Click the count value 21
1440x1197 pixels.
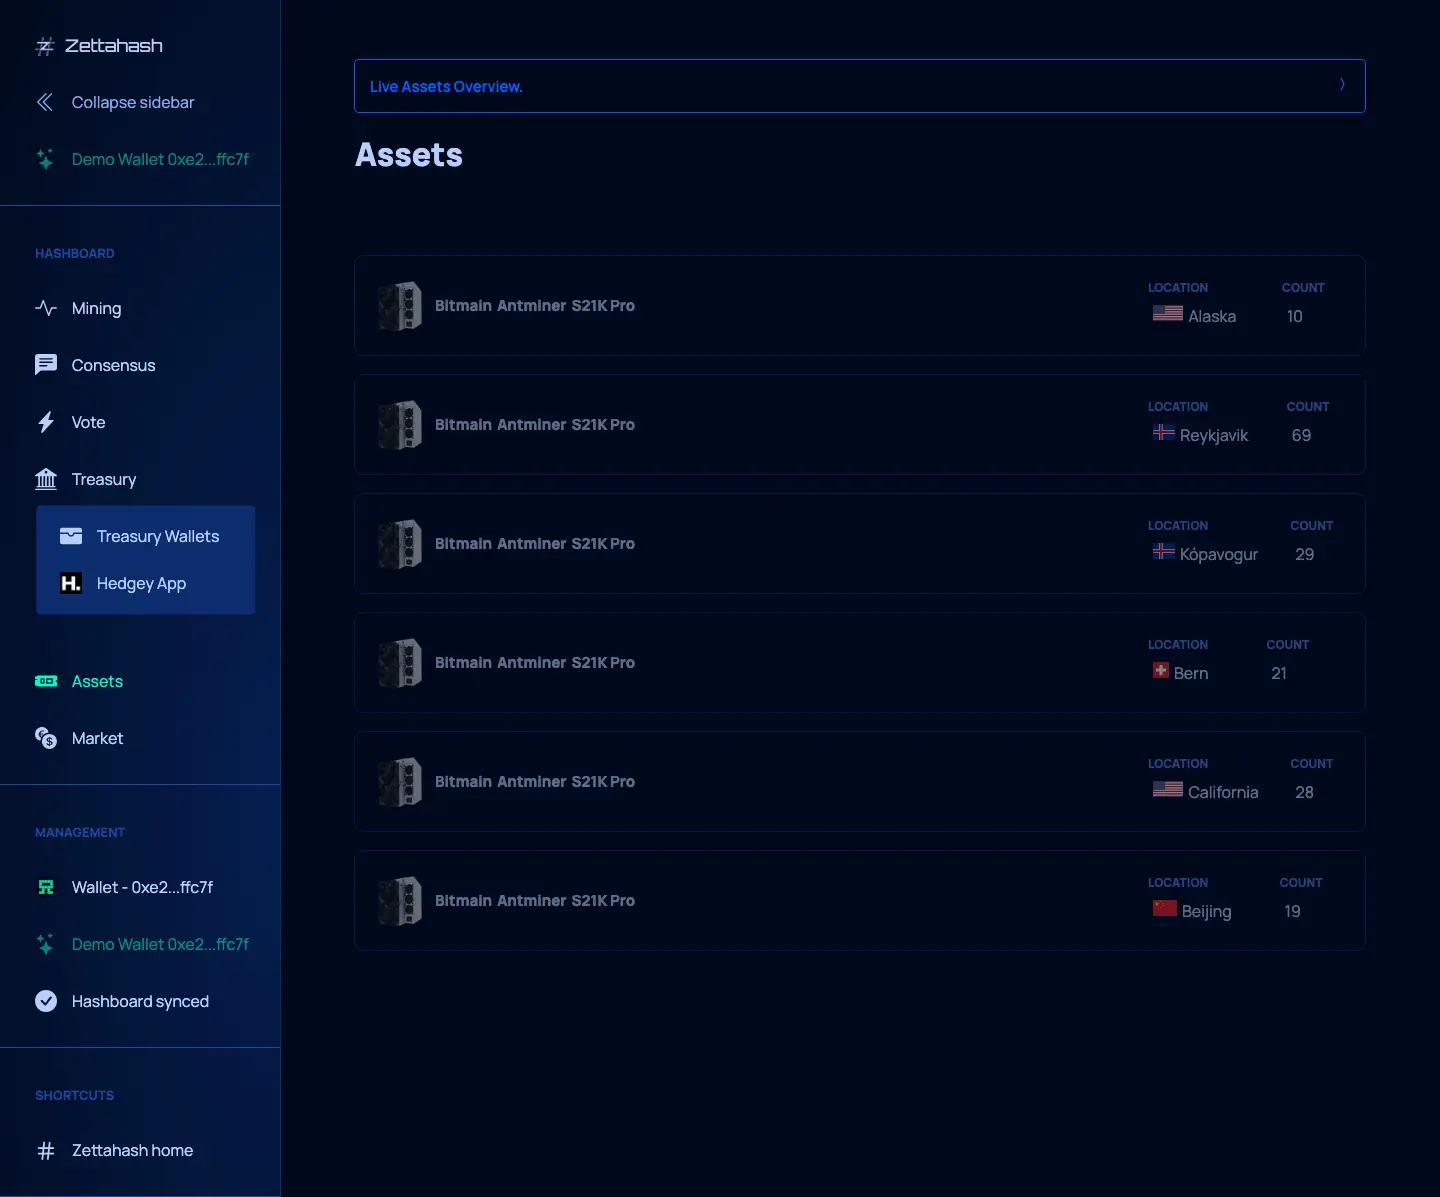(1279, 673)
